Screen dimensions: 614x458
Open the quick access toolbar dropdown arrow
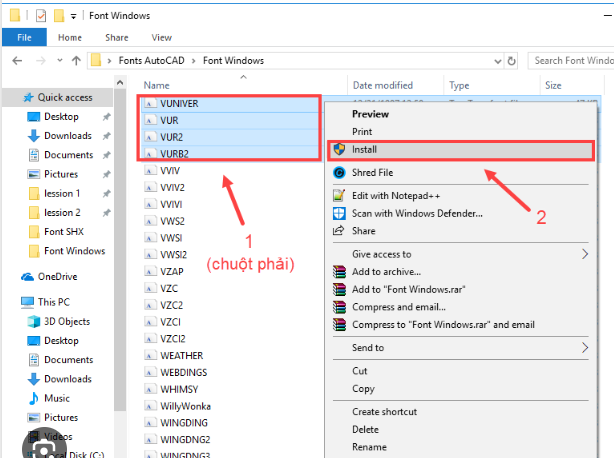coord(74,17)
